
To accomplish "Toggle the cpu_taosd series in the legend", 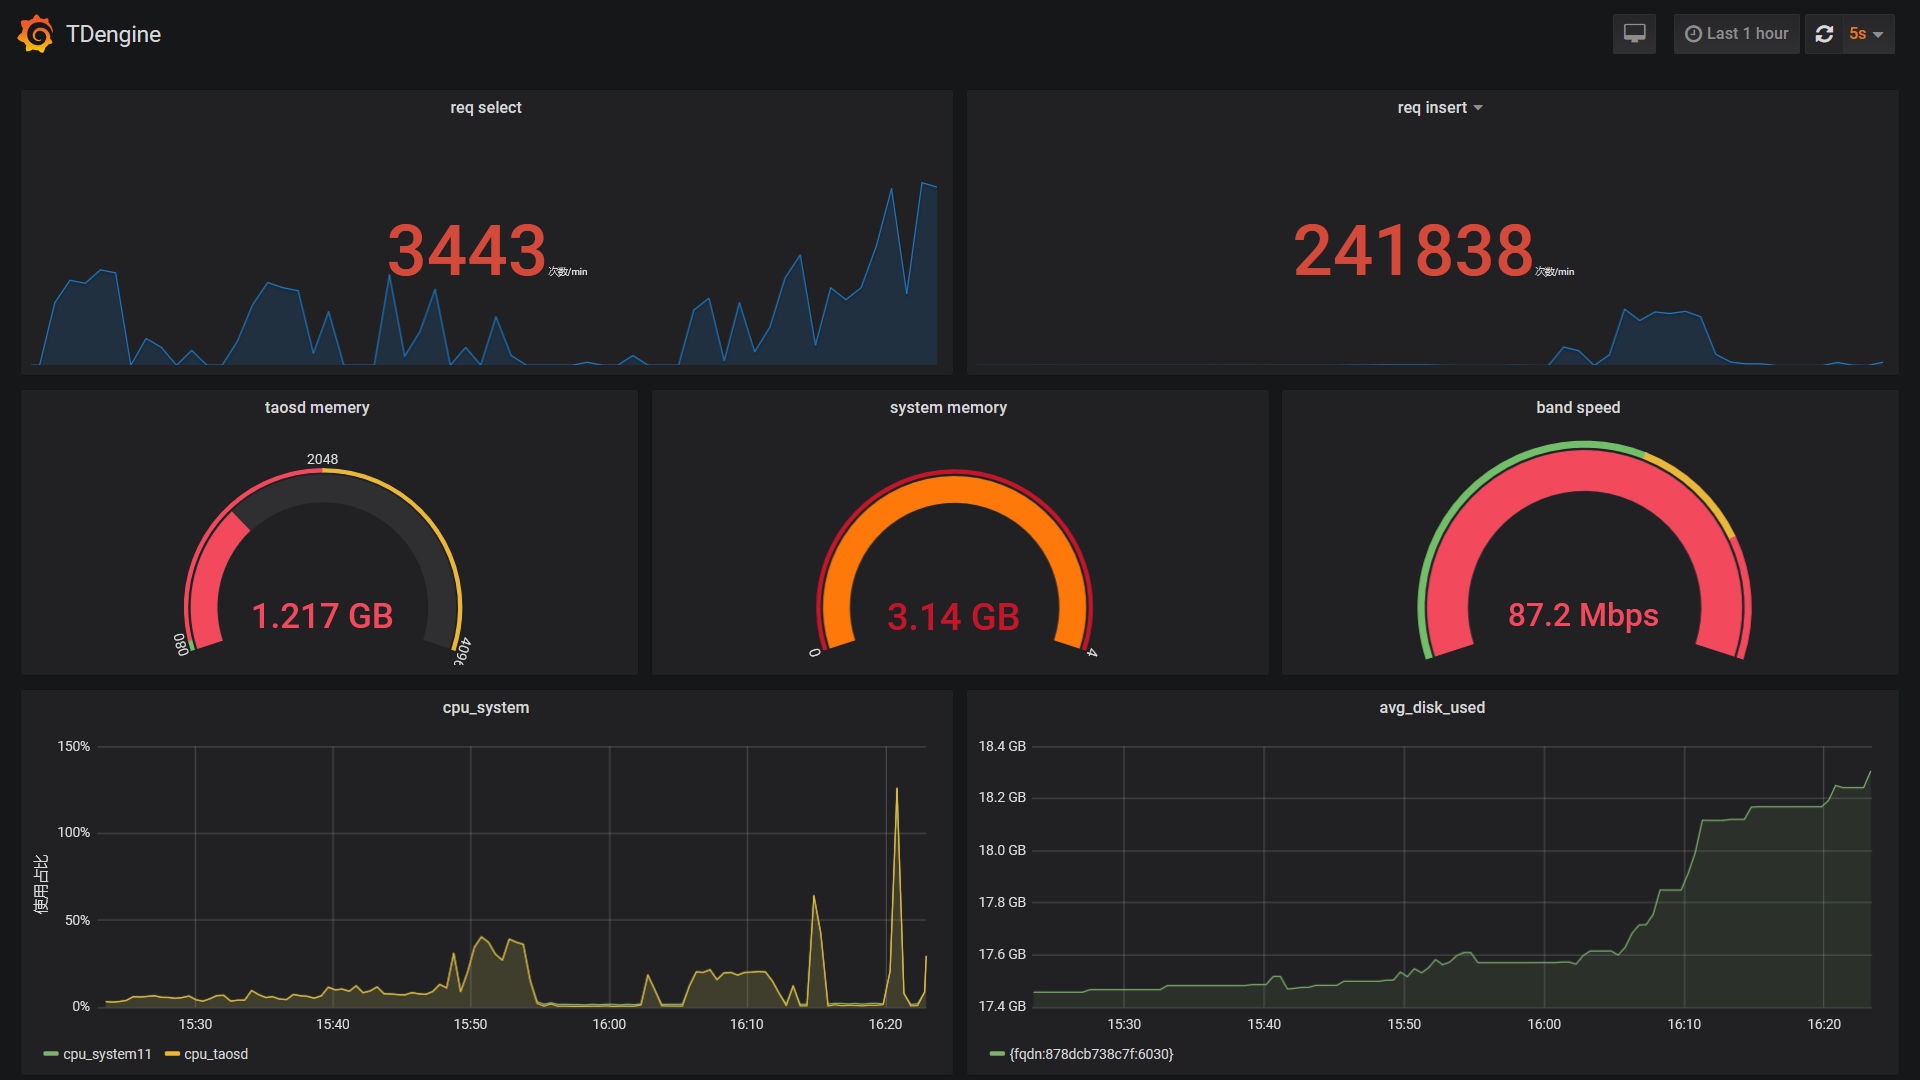I will click(216, 1054).
